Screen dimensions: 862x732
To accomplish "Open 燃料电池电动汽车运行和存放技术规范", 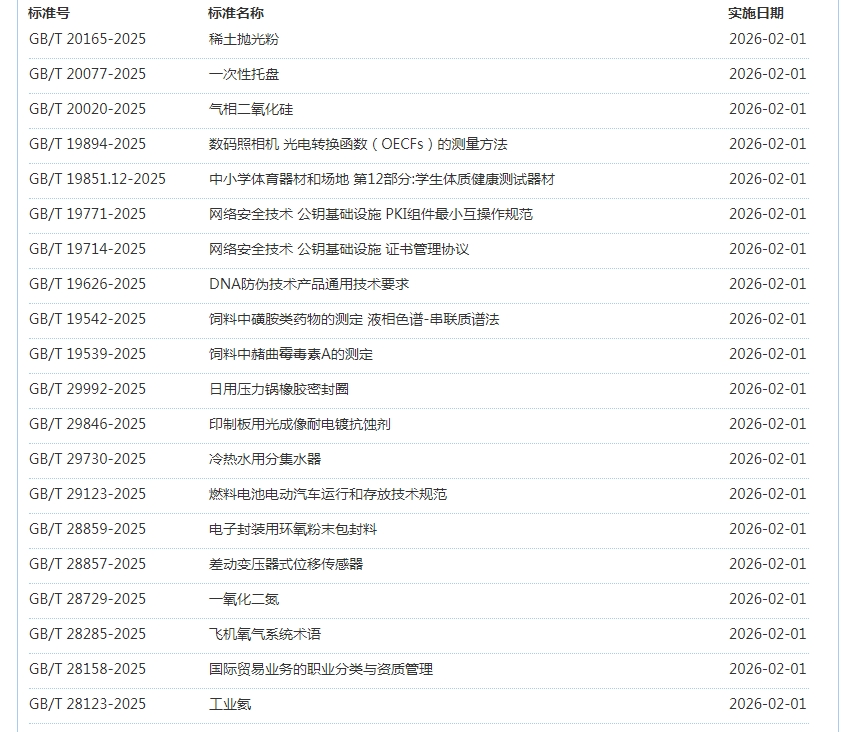I will click(x=327, y=494).
